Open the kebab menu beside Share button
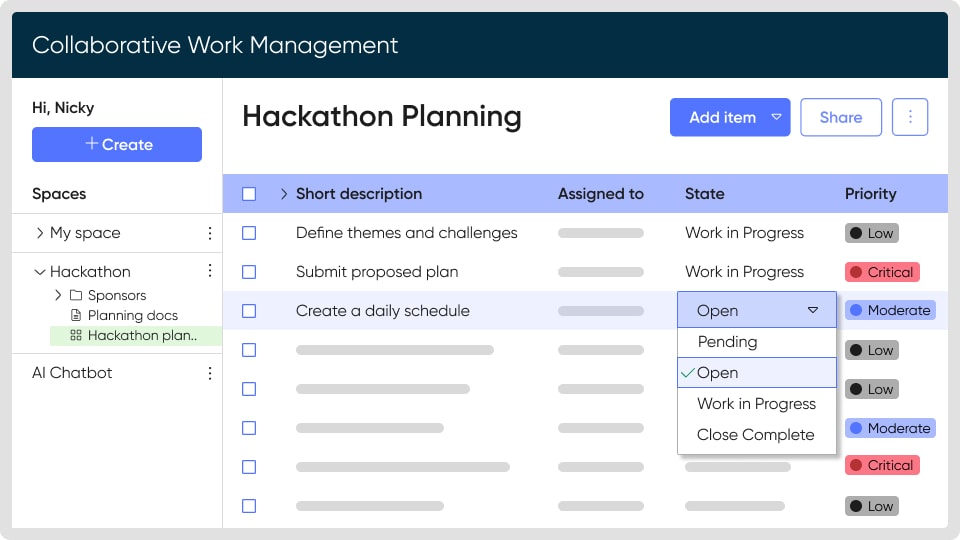The height and width of the screenshot is (540, 960). click(x=910, y=117)
